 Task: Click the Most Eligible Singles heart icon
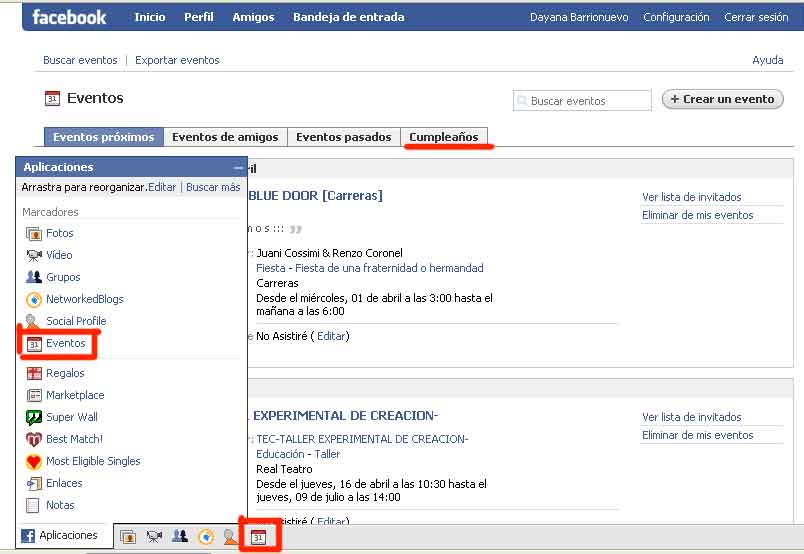[34, 462]
